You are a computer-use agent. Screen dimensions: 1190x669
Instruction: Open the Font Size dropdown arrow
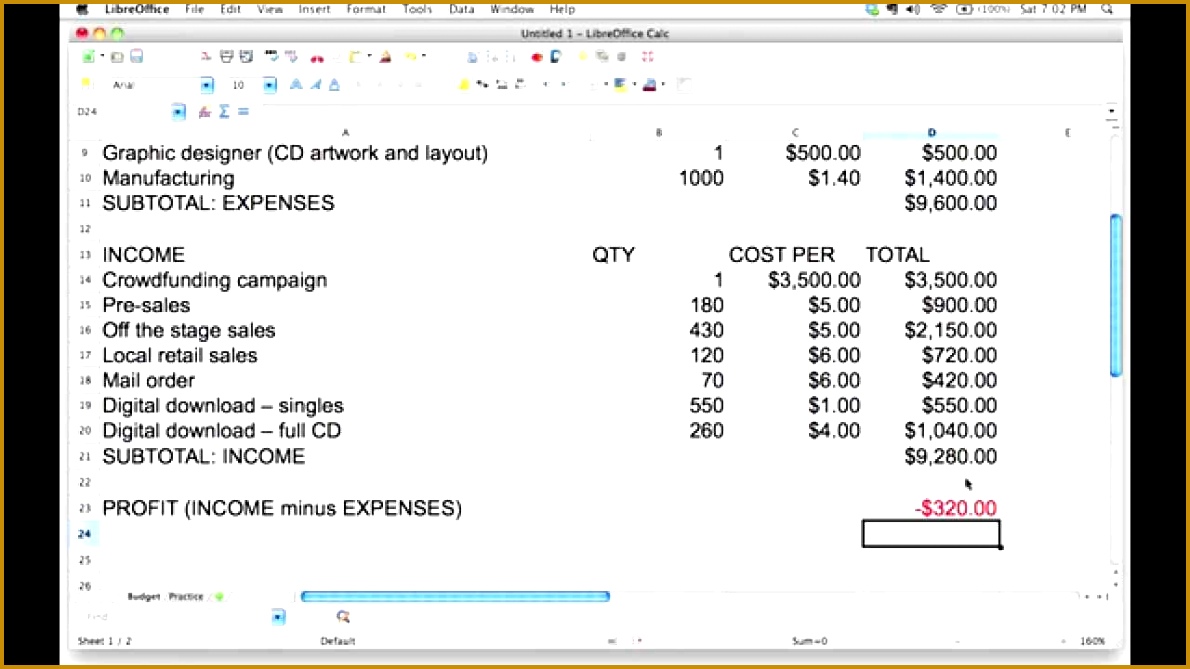tap(269, 85)
